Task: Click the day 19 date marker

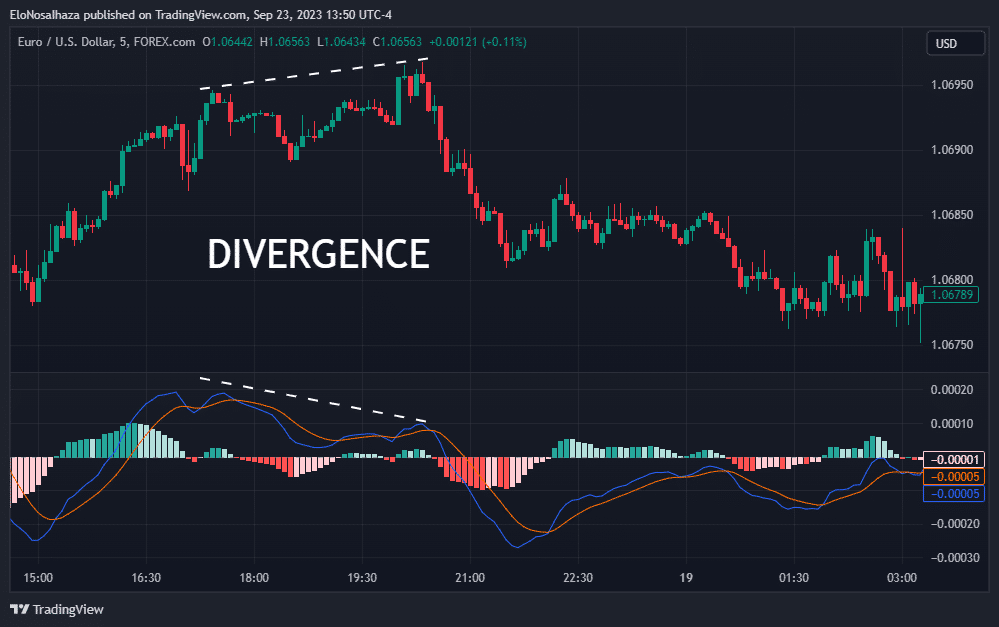Action: tap(686, 578)
